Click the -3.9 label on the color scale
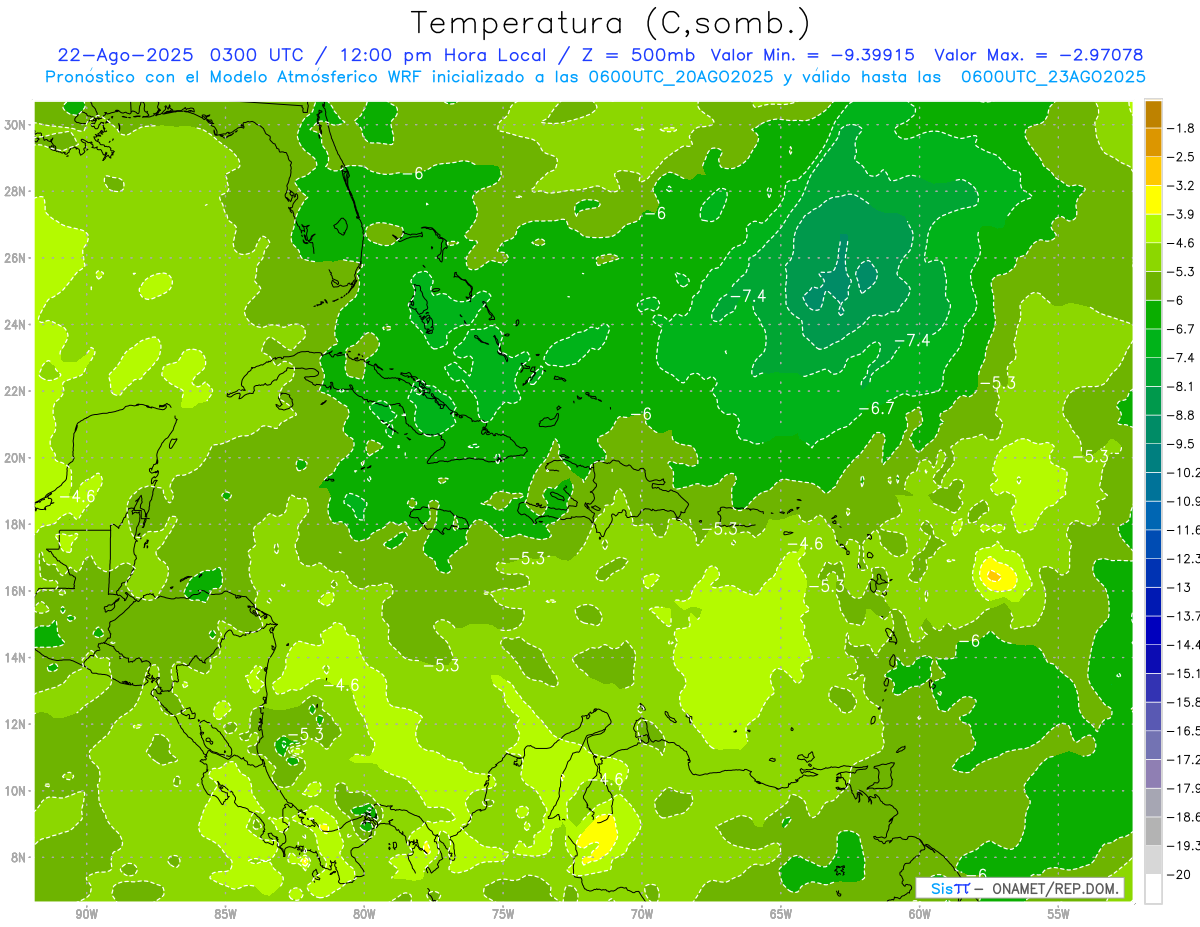Screen dimensions: 1200x927 point(1183,214)
